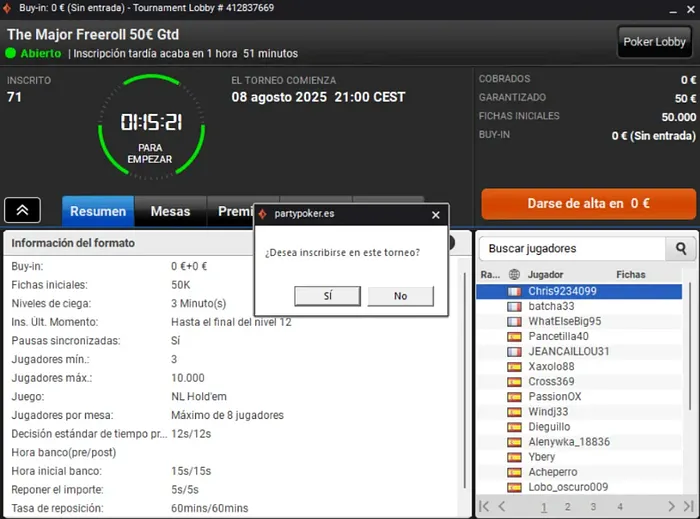This screenshot has width=700, height=519.
Task: Open page 1 of player list
Action: [x=544, y=507]
